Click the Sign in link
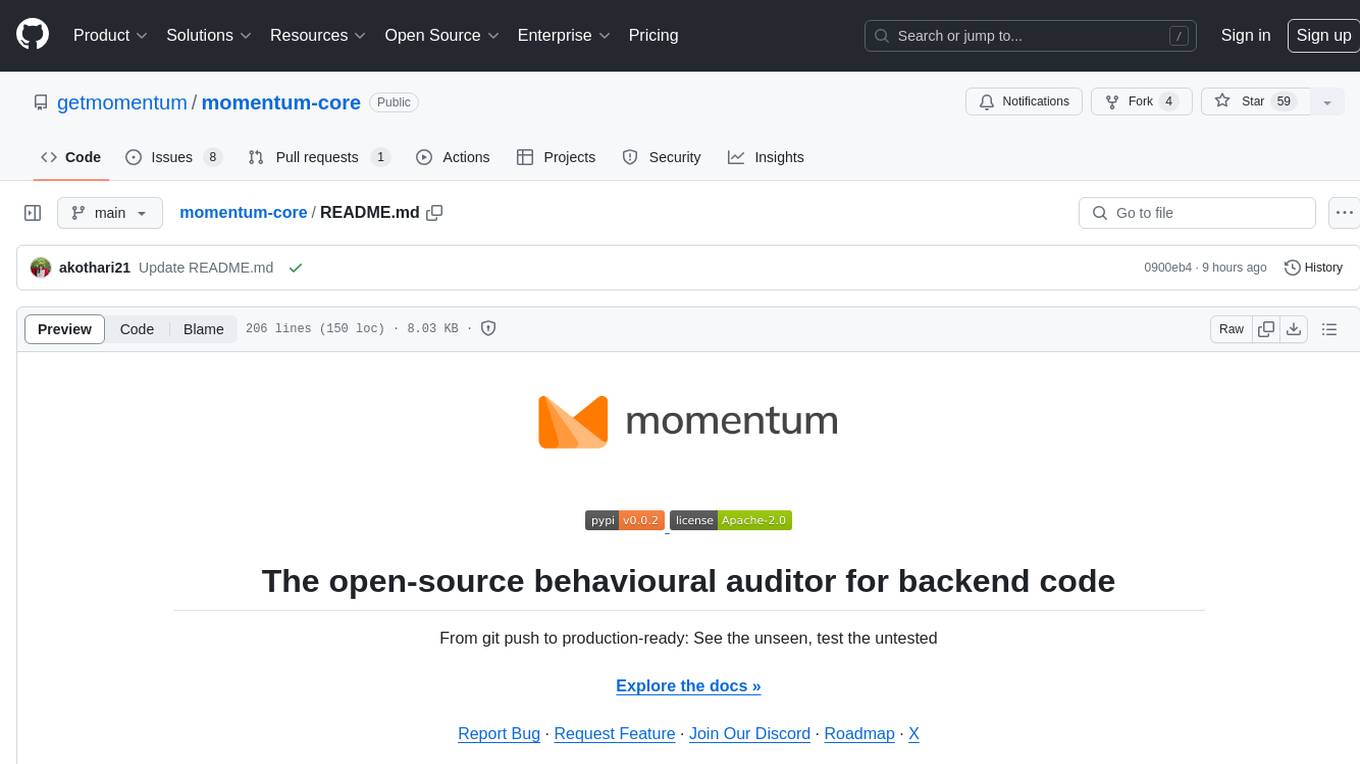The height and width of the screenshot is (764, 1360). 1245,35
